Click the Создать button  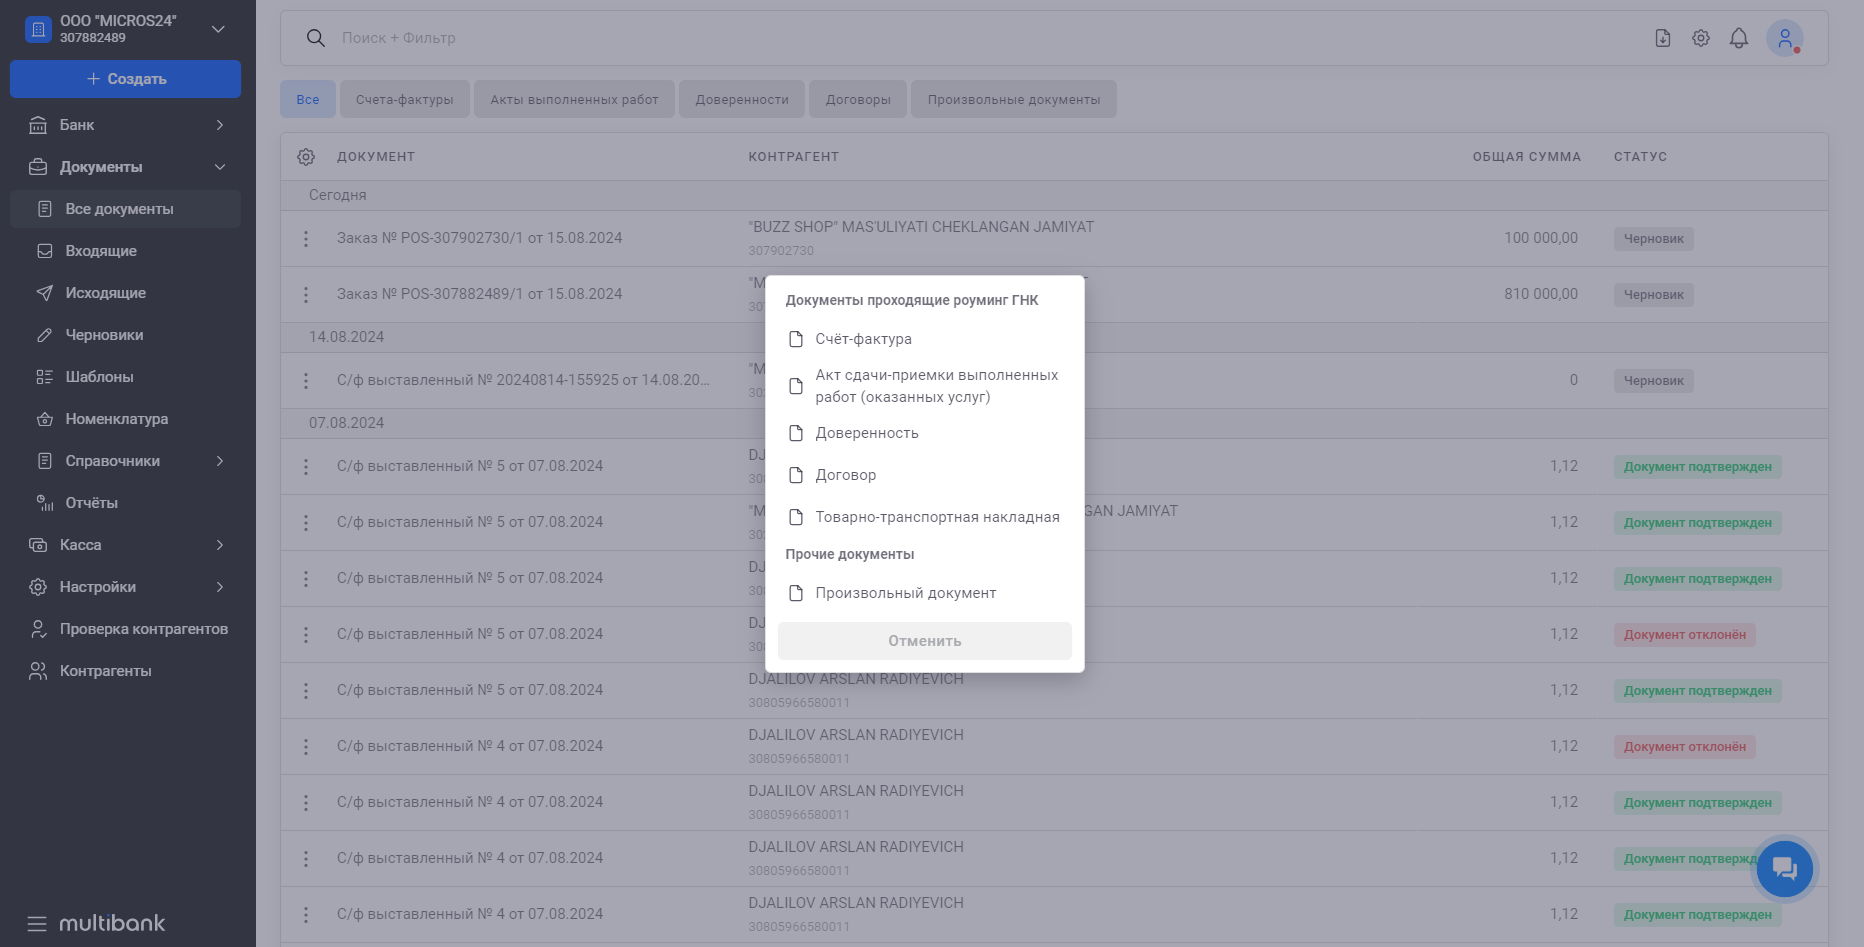(x=125, y=79)
